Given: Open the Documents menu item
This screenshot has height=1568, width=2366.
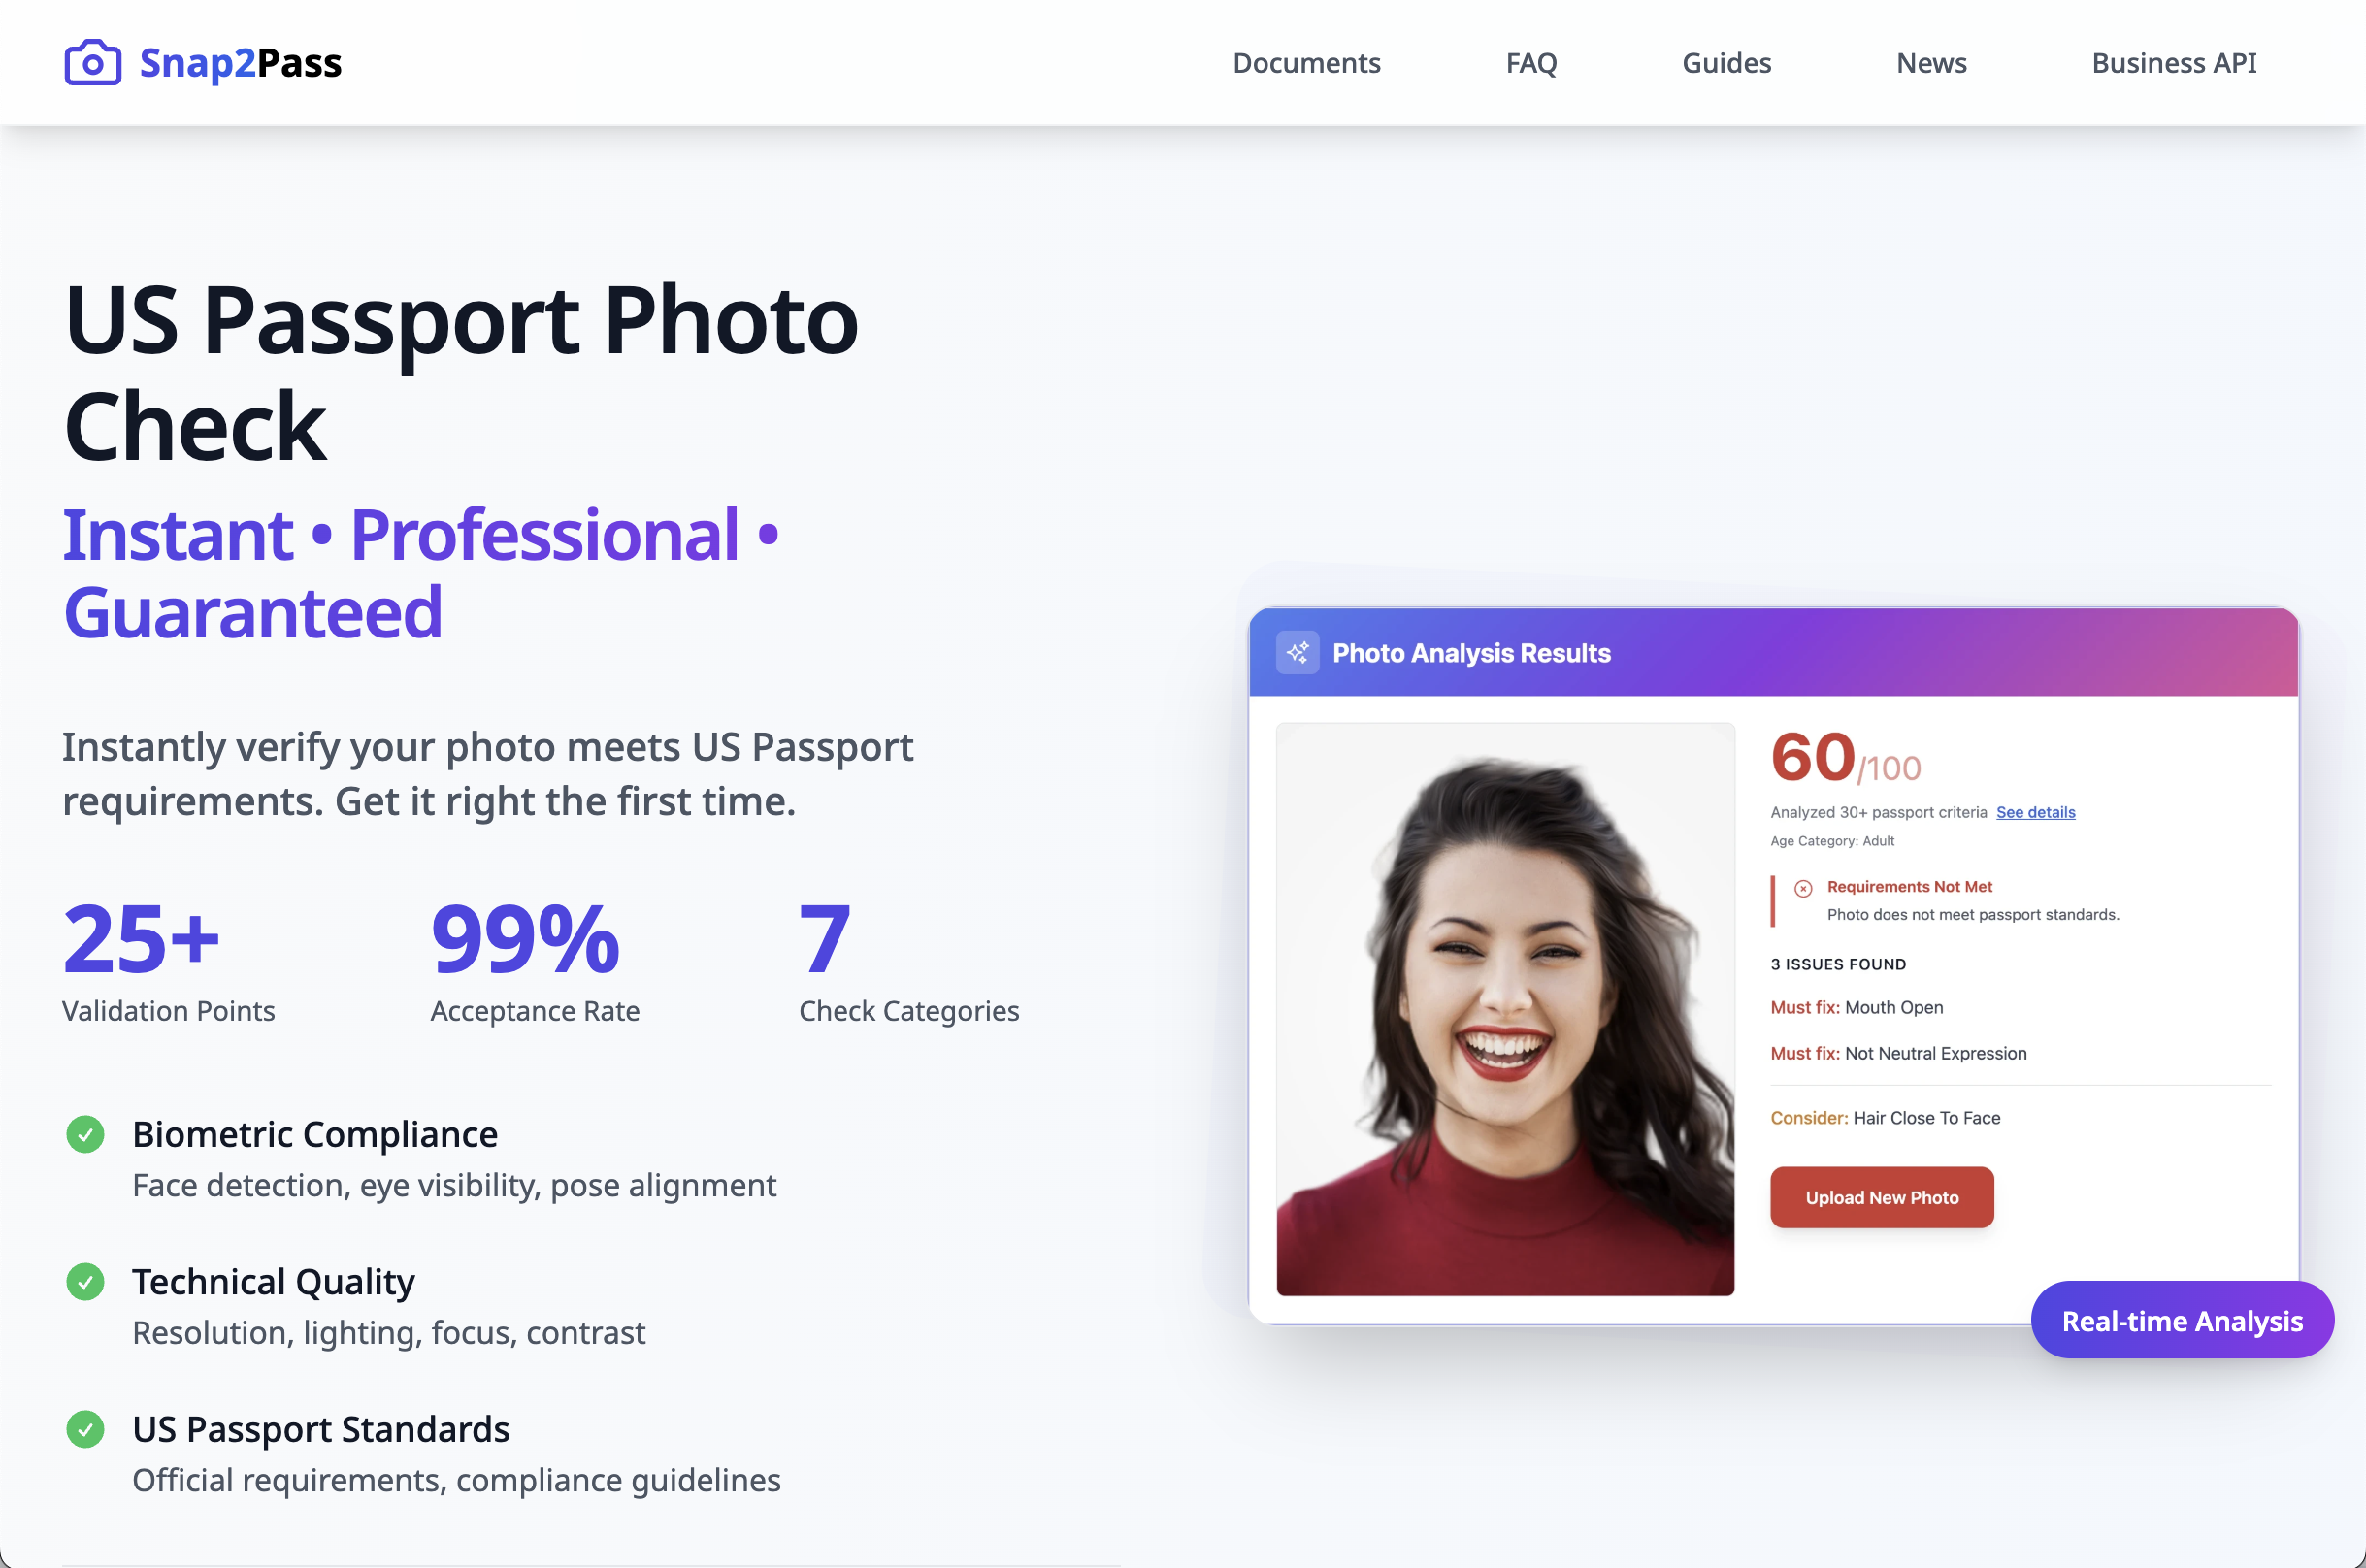Looking at the screenshot, I should pos(1306,63).
